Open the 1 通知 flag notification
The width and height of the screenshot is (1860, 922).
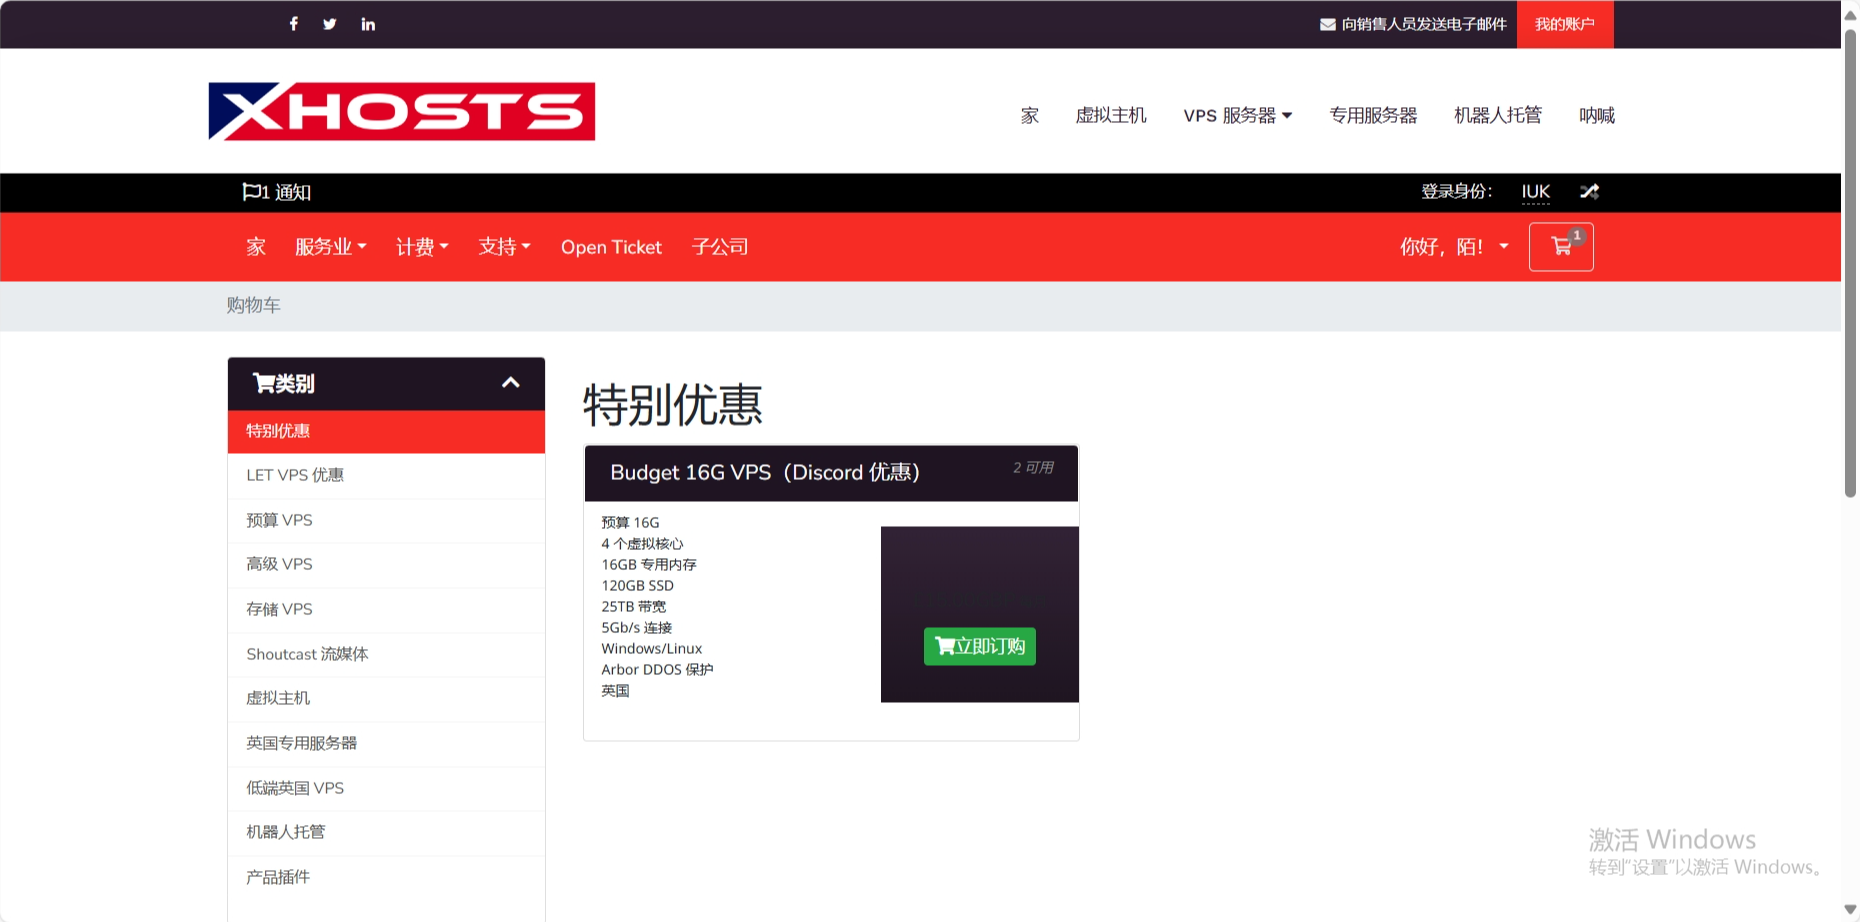click(x=277, y=192)
